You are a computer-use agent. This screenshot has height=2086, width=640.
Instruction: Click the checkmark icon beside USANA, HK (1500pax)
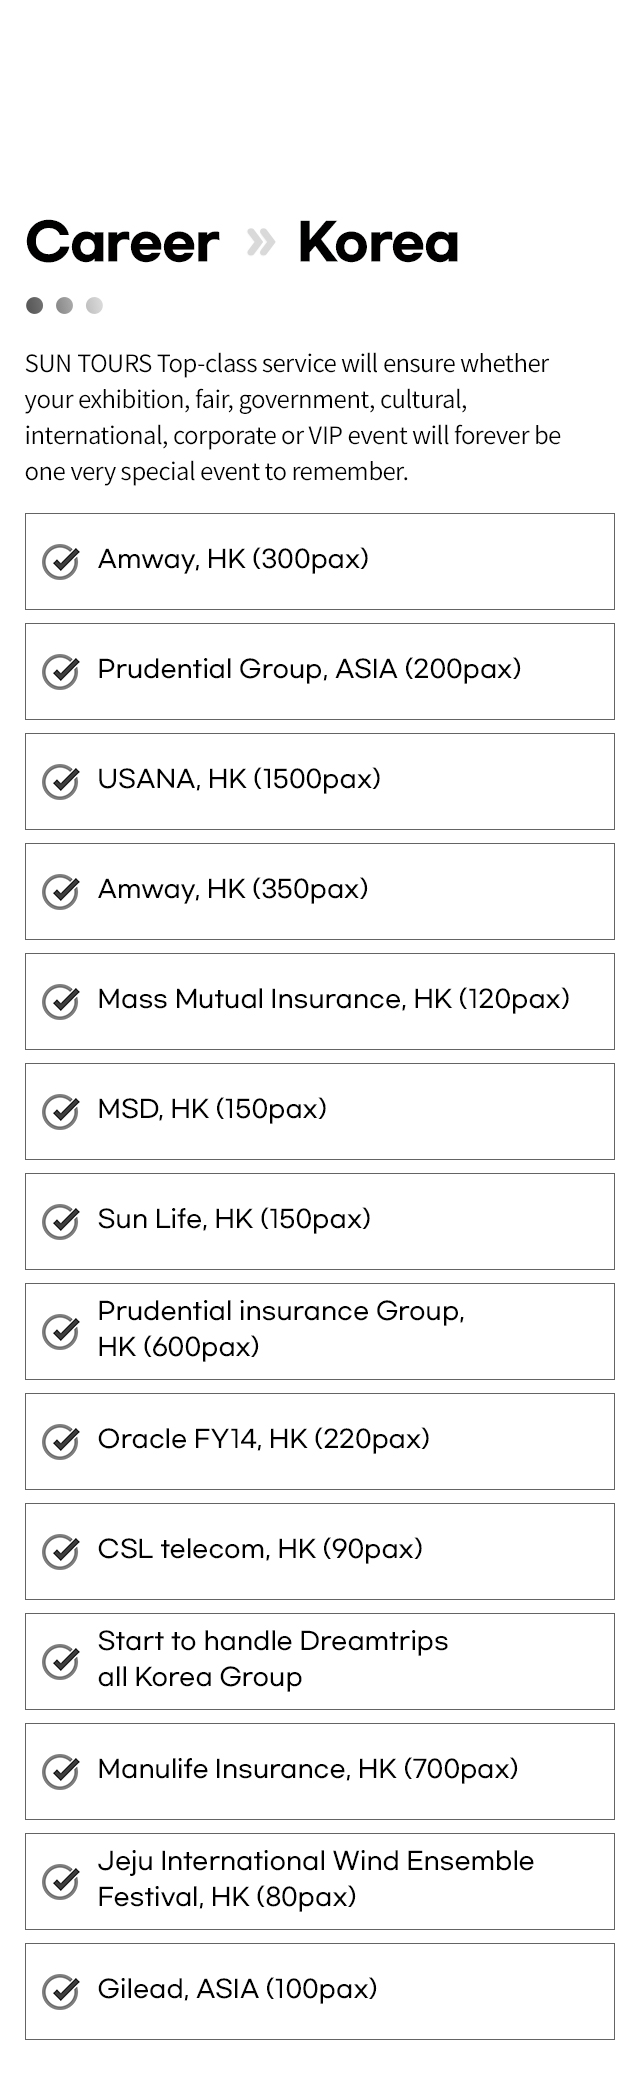pyautogui.click(x=61, y=781)
